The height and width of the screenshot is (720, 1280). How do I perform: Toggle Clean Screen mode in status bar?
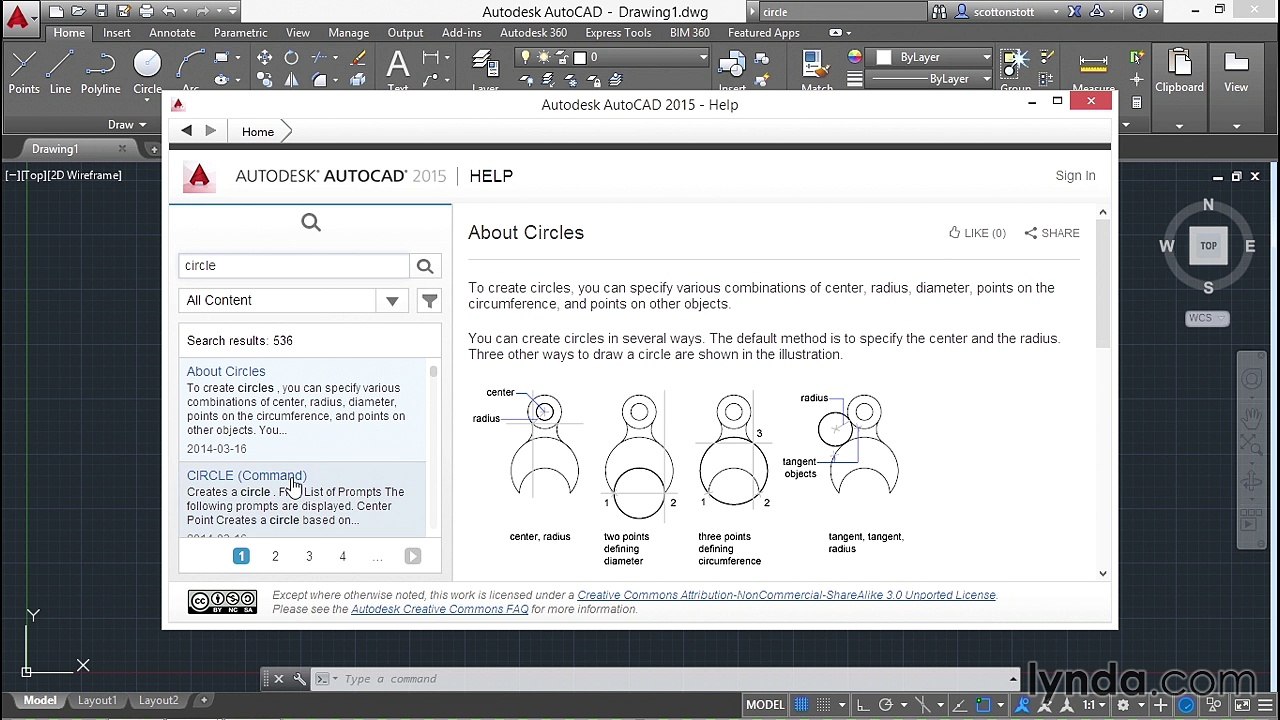tap(1242, 705)
